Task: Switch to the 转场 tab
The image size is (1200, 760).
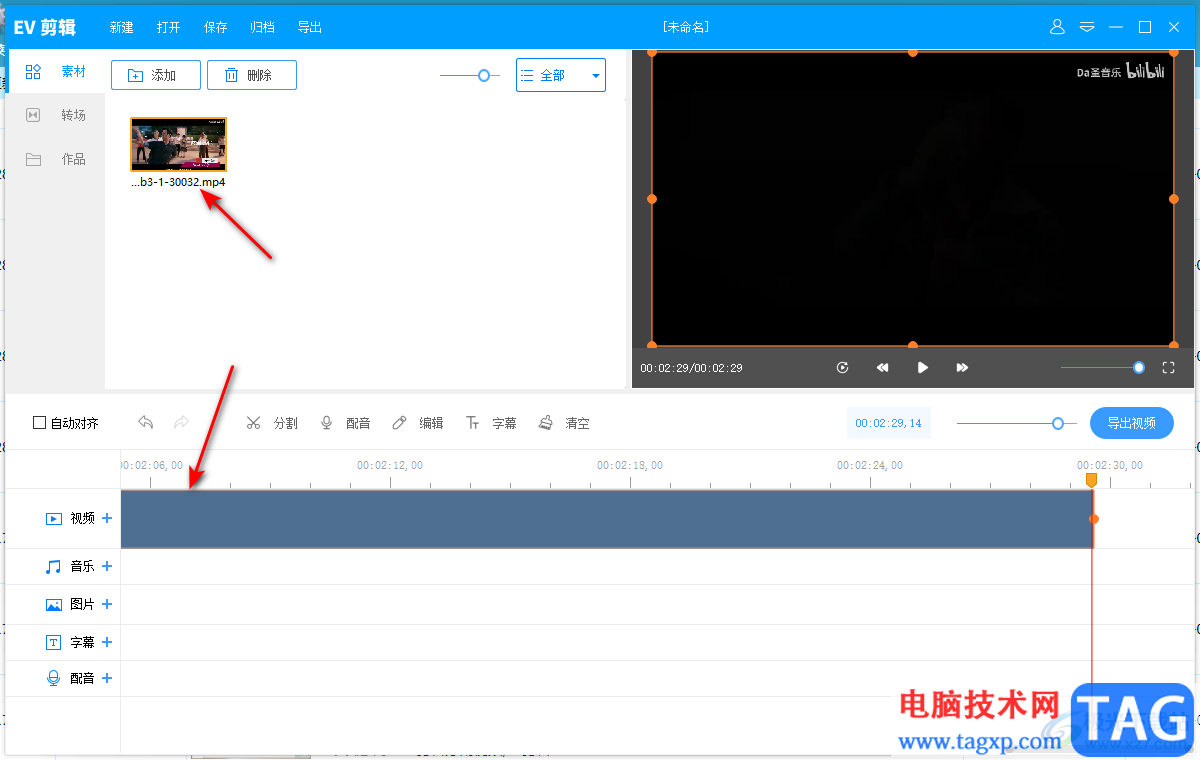Action: click(x=56, y=115)
